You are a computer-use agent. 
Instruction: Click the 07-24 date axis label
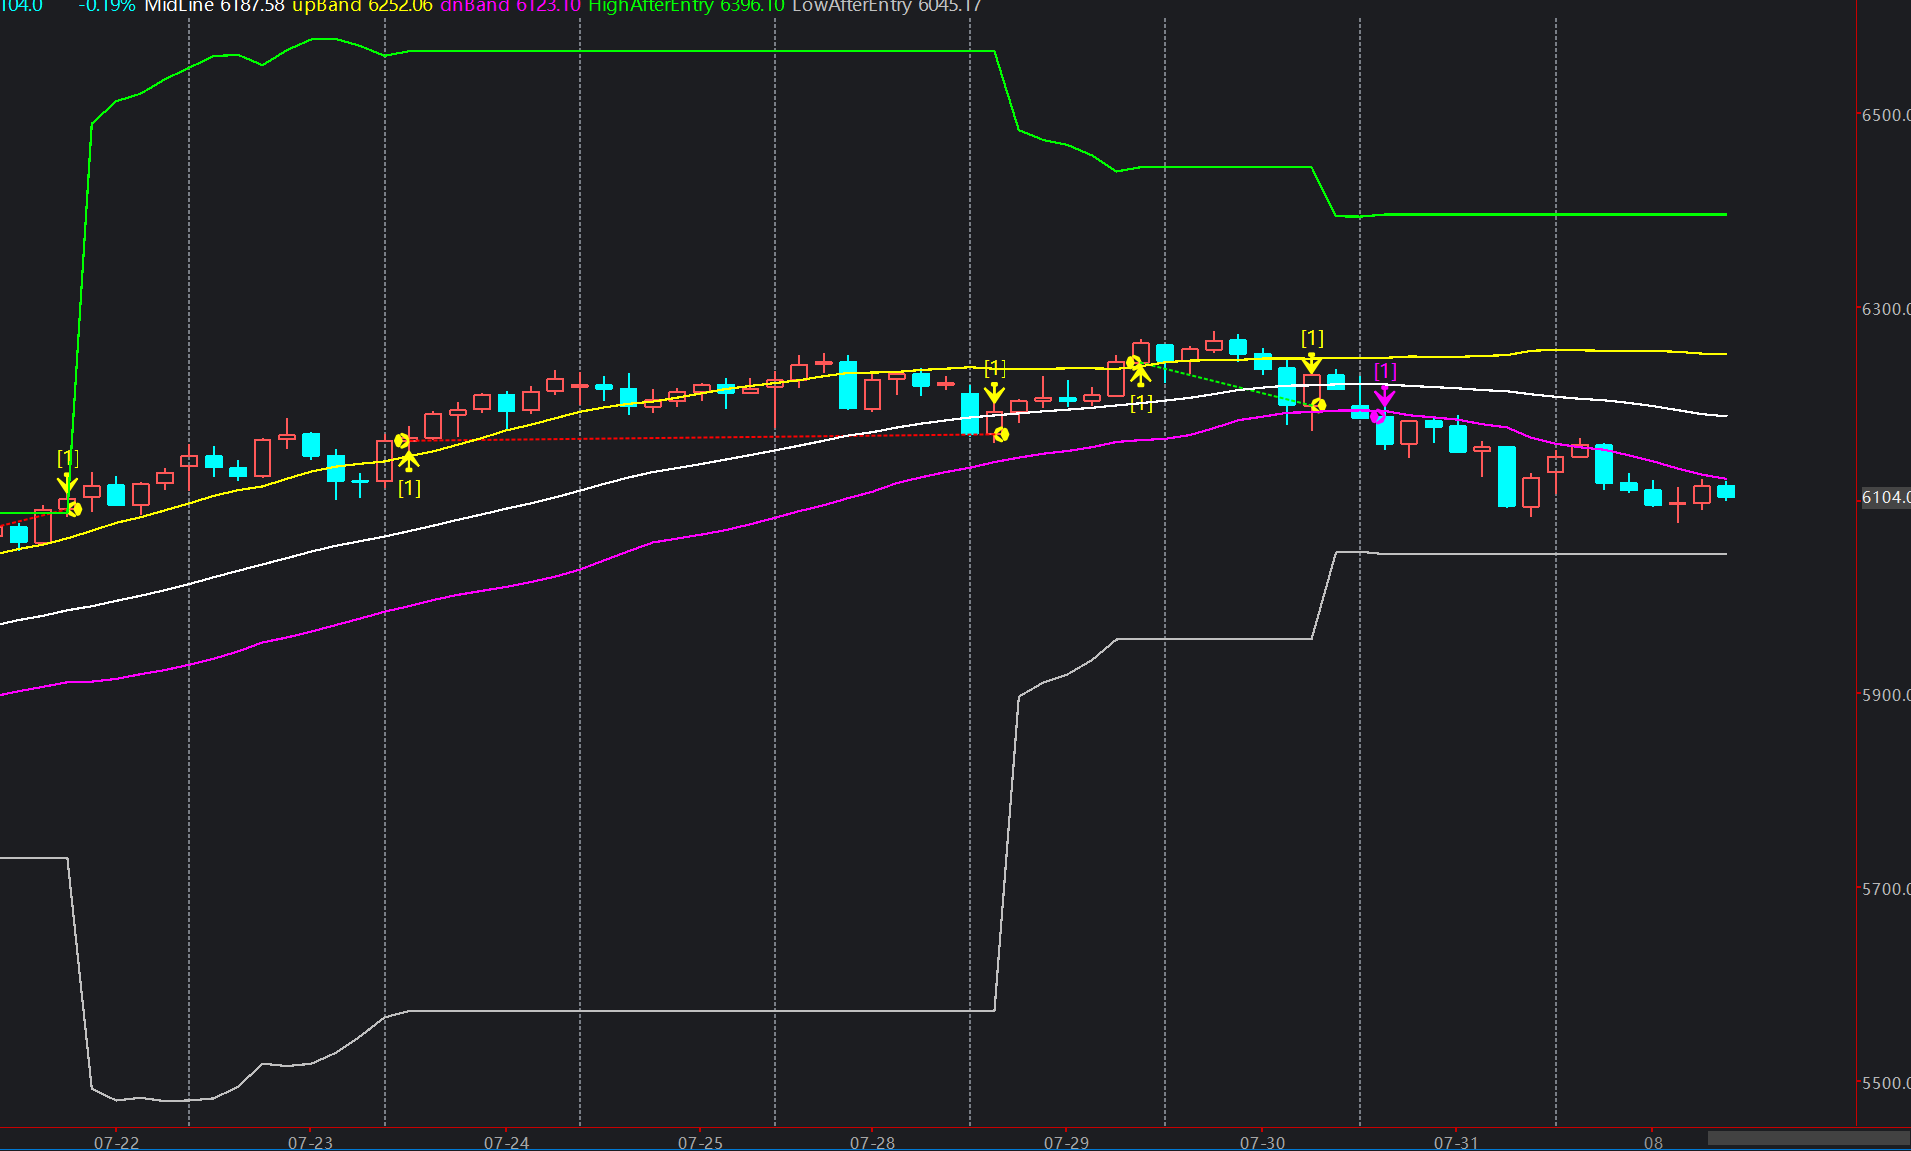pyautogui.click(x=507, y=1142)
